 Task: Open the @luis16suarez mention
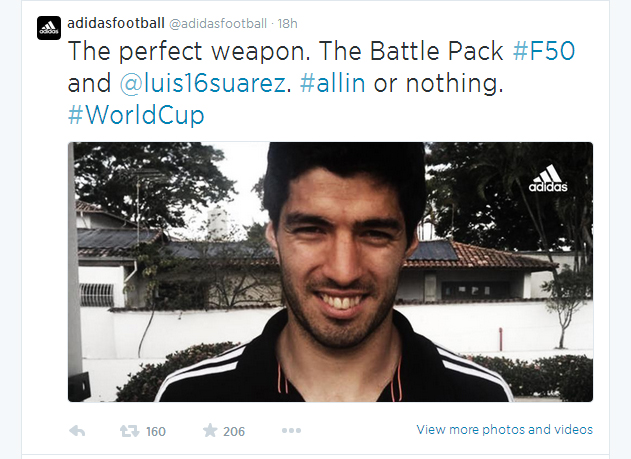(203, 83)
